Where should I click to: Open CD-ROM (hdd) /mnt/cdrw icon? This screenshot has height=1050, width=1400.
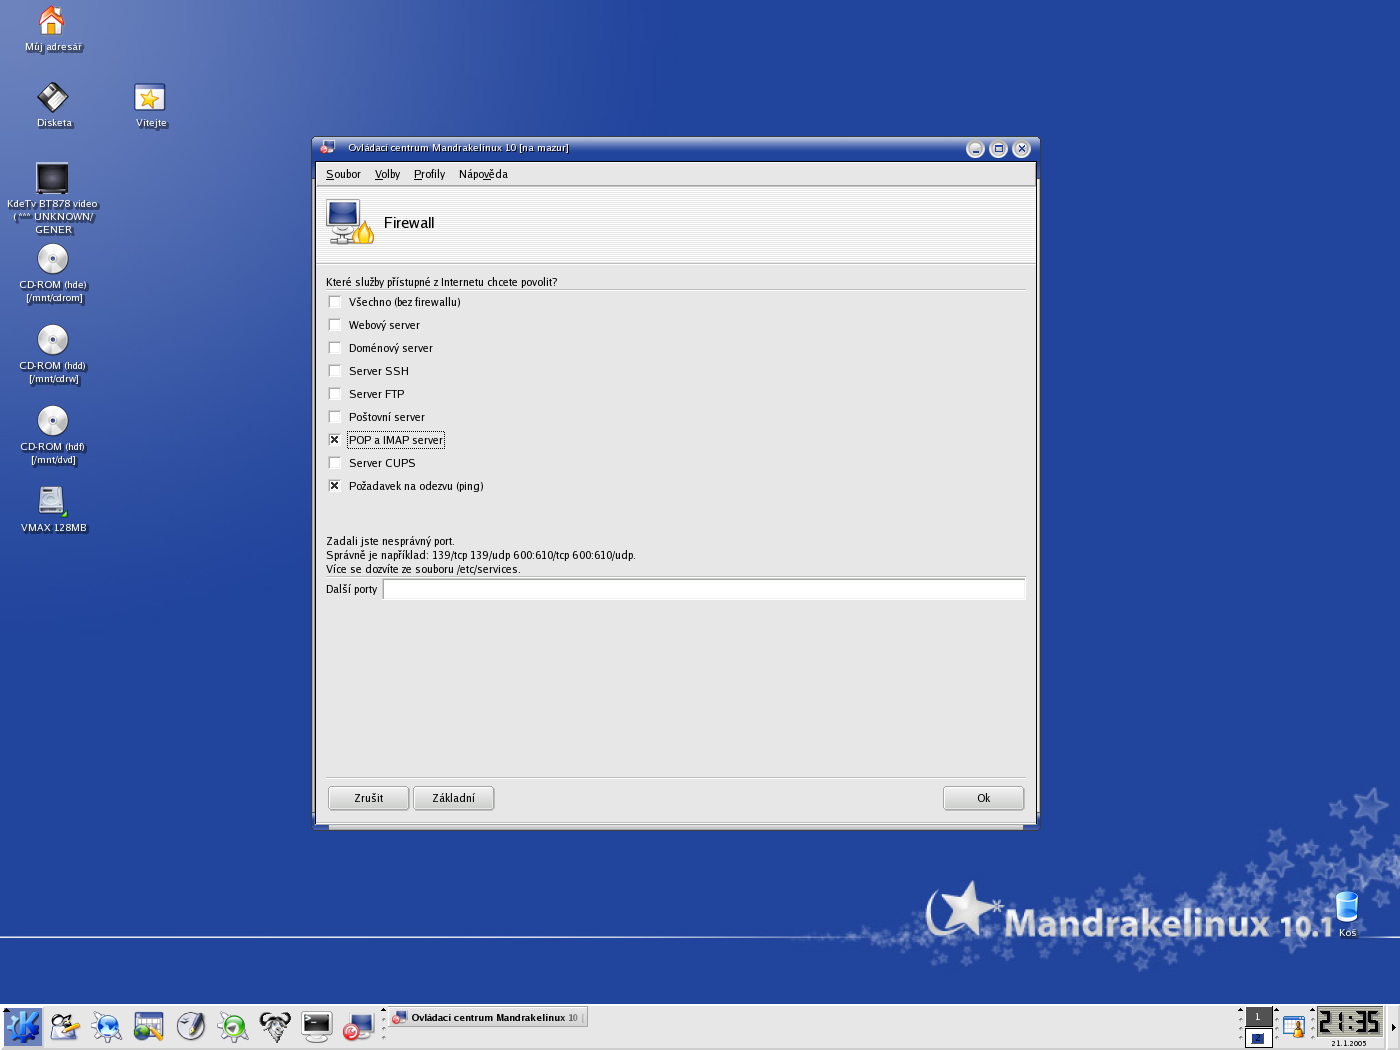click(x=53, y=340)
